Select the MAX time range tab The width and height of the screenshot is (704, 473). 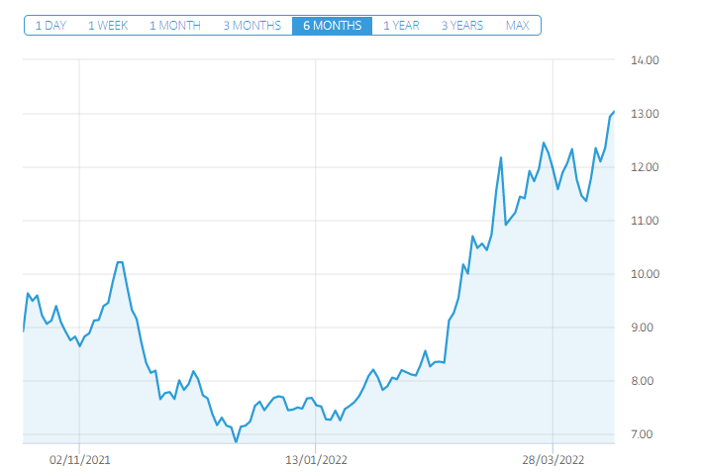coord(518,25)
